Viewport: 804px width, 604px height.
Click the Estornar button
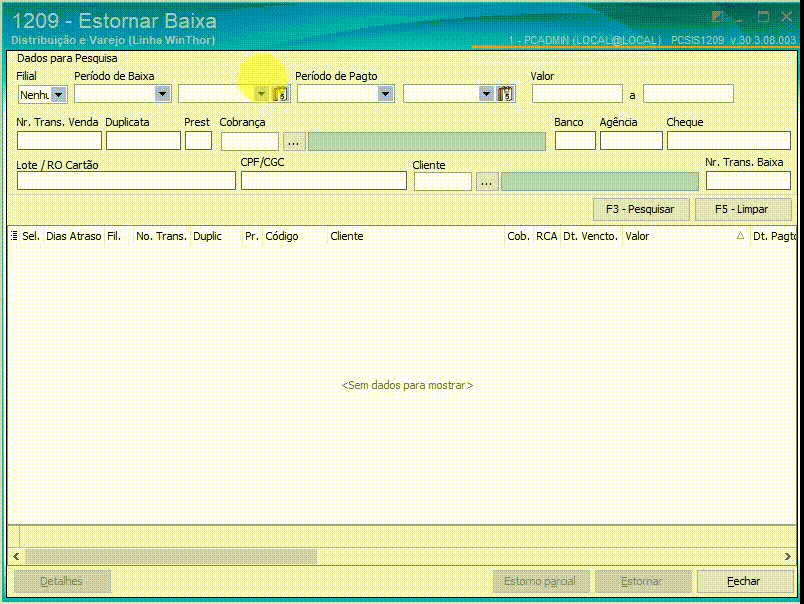point(642,581)
